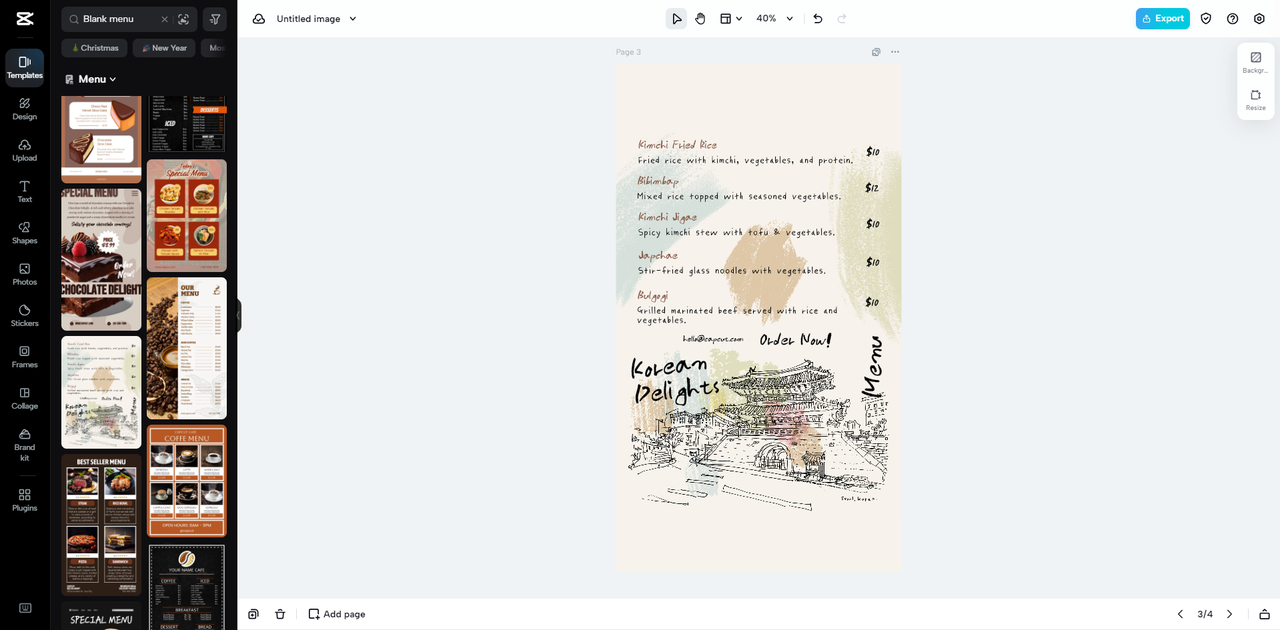
Task: Duplicate page icon in bottom bar
Action: [254, 614]
